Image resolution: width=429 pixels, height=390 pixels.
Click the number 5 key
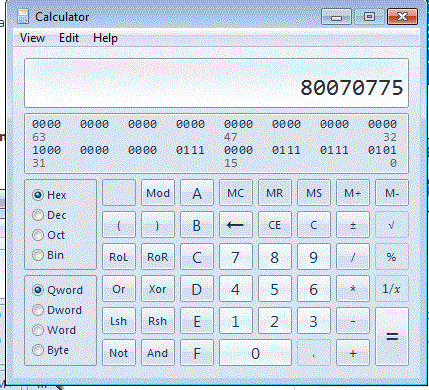pyautogui.click(x=275, y=289)
